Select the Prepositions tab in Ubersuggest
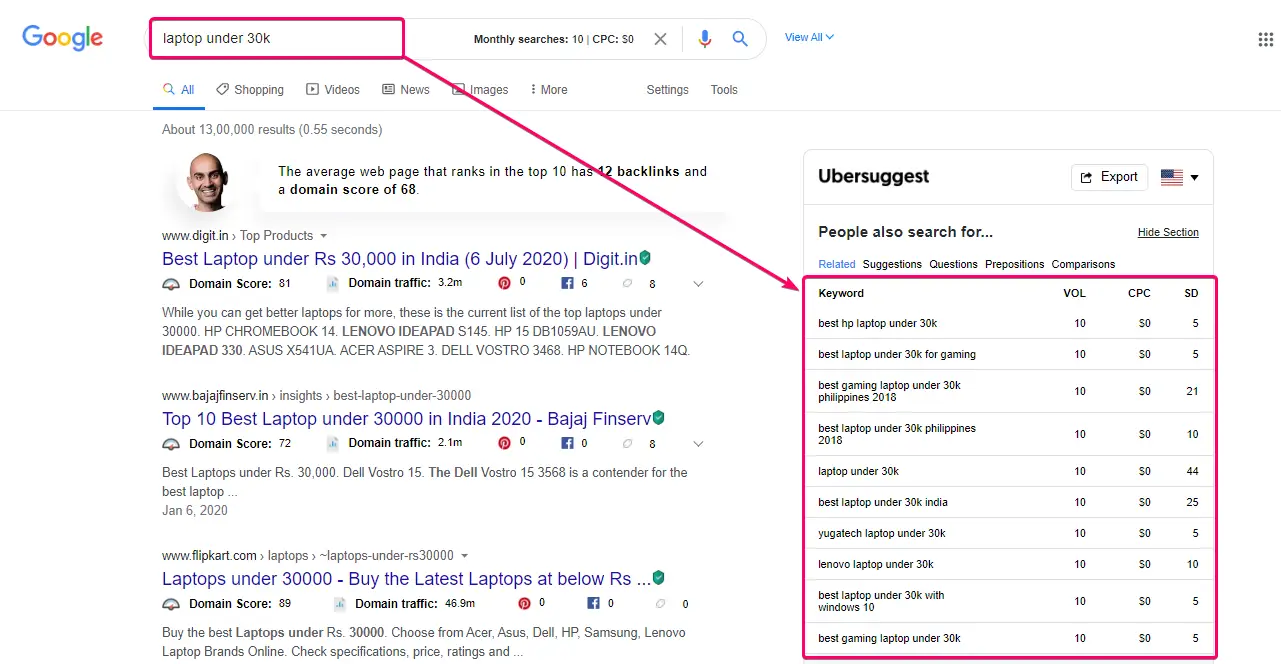 [x=1014, y=264]
